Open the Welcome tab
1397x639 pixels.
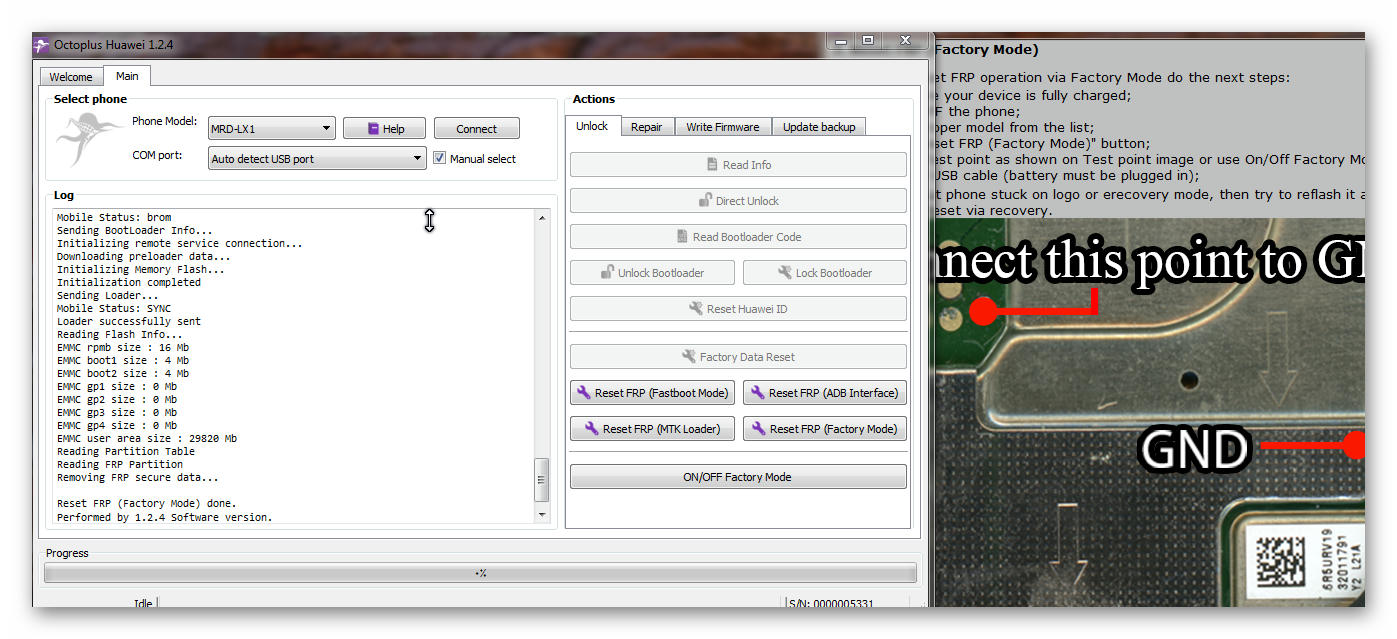pyautogui.click(x=71, y=77)
